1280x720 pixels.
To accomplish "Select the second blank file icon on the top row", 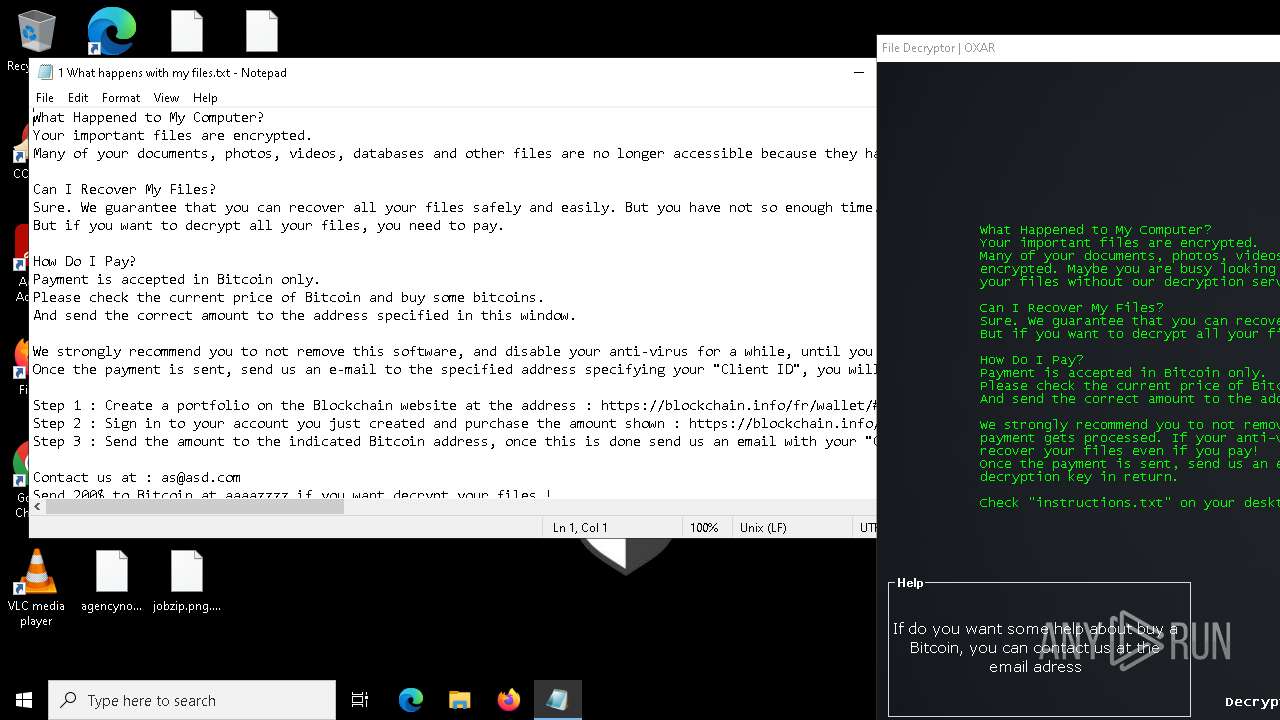I will (x=262, y=31).
